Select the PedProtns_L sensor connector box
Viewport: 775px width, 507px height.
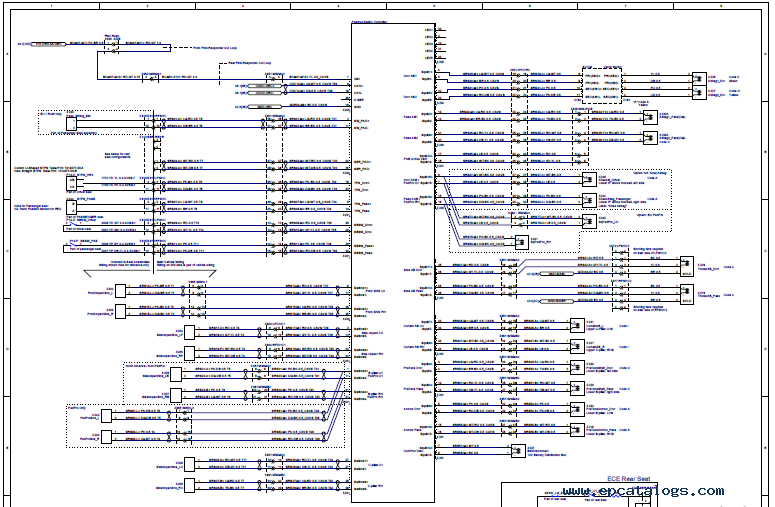[106, 416]
